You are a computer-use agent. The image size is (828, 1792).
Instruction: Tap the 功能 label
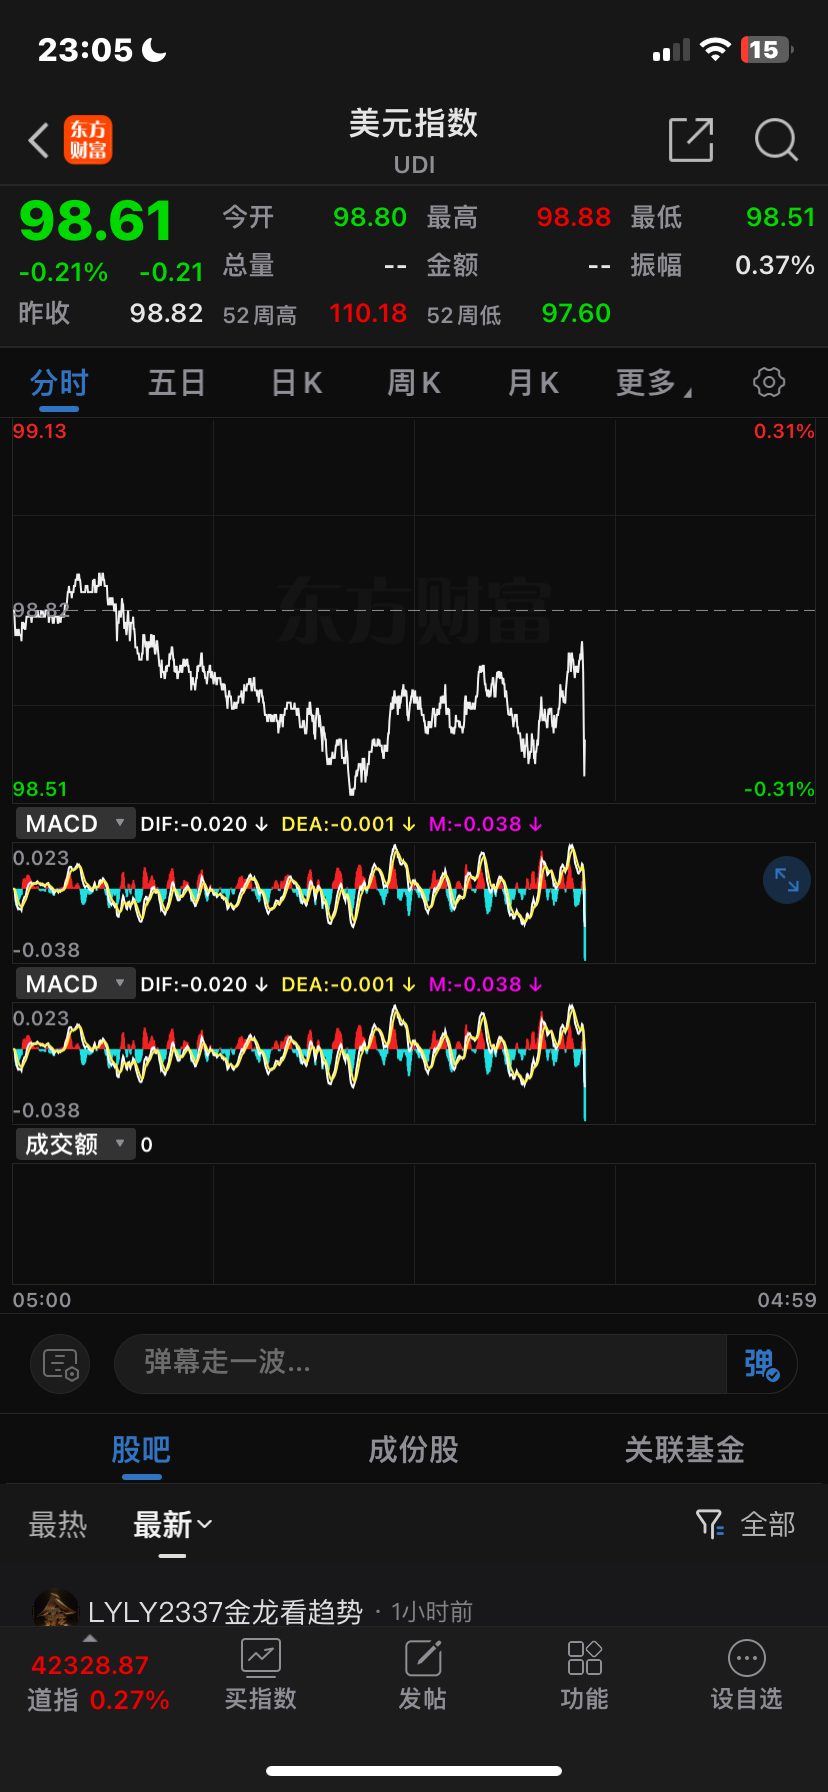pos(585,1698)
